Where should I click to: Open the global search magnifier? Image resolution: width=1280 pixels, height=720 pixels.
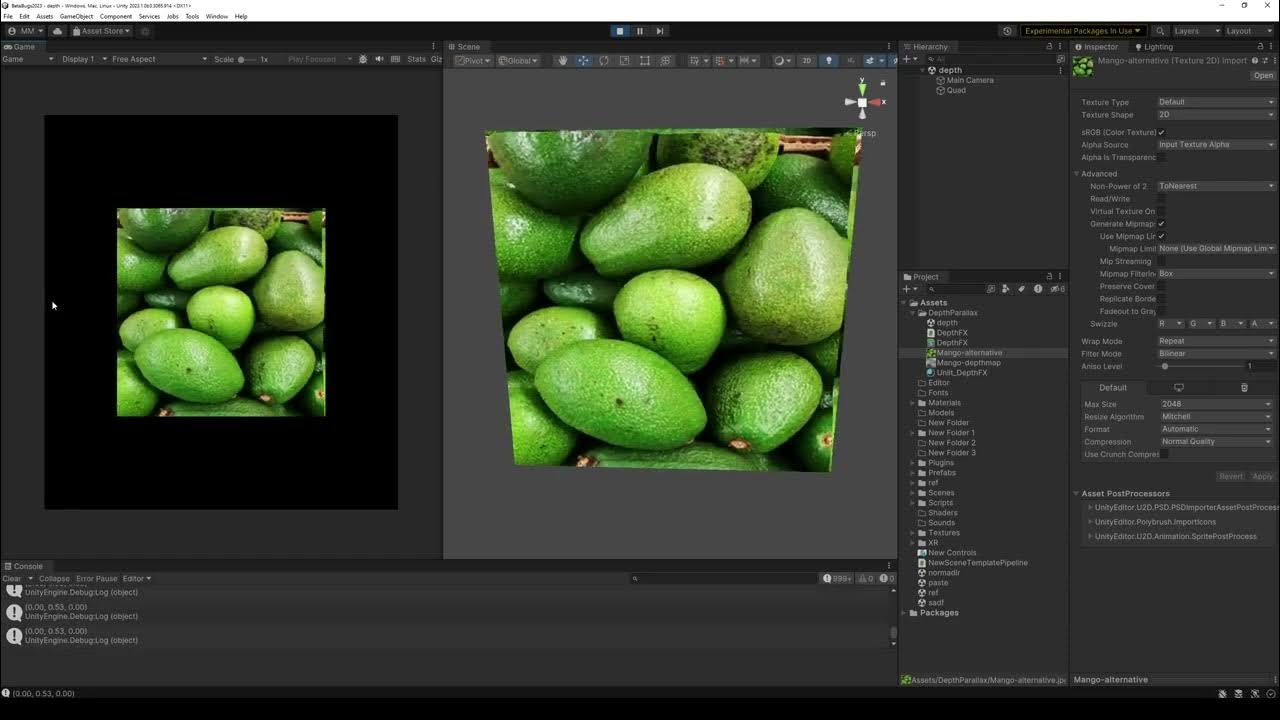tap(1160, 31)
